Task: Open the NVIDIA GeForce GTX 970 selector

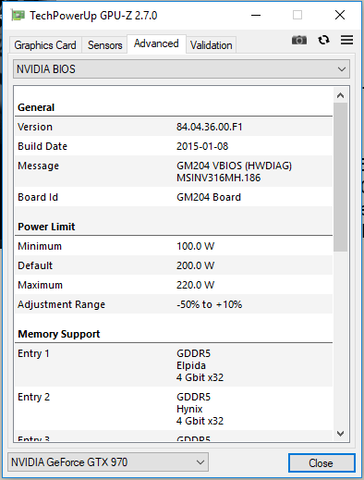Action: tap(108, 462)
